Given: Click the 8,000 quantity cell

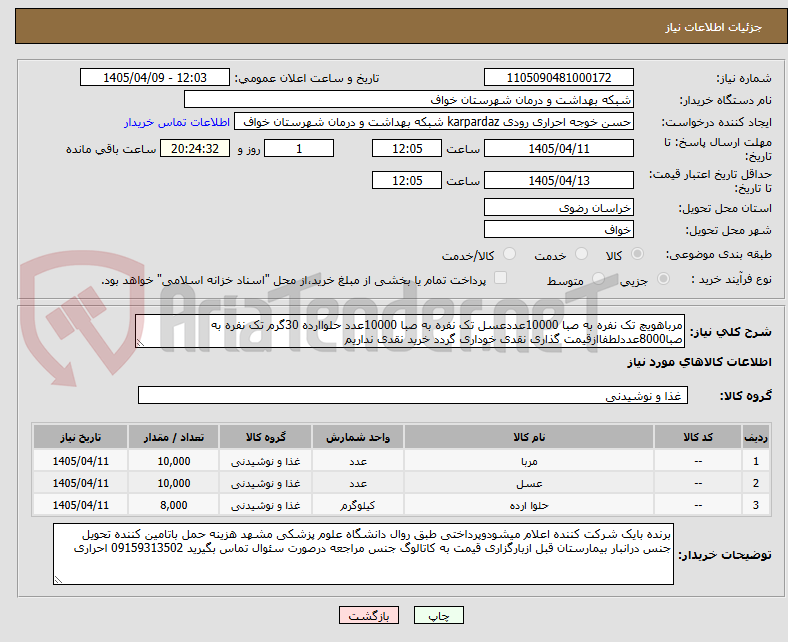Looking at the screenshot, I should pos(173,505).
